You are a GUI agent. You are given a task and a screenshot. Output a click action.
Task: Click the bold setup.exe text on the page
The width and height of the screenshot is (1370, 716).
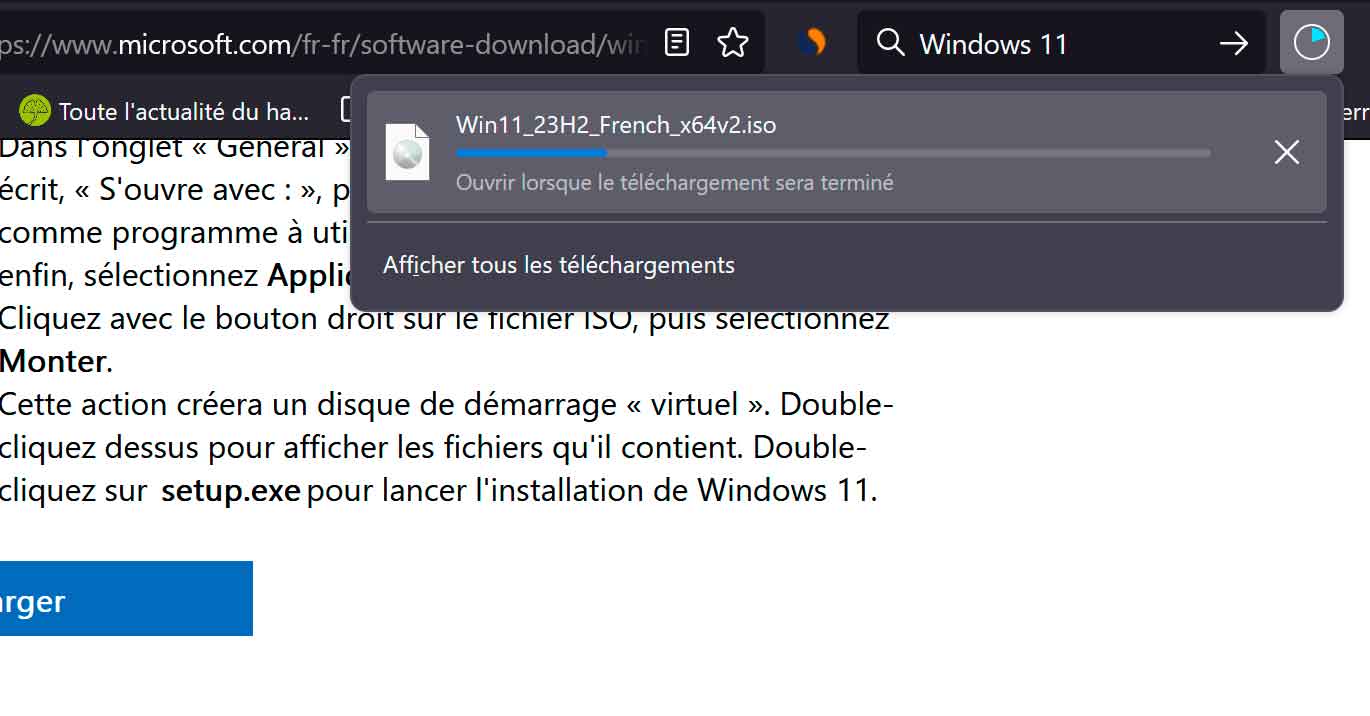pyautogui.click(x=231, y=491)
